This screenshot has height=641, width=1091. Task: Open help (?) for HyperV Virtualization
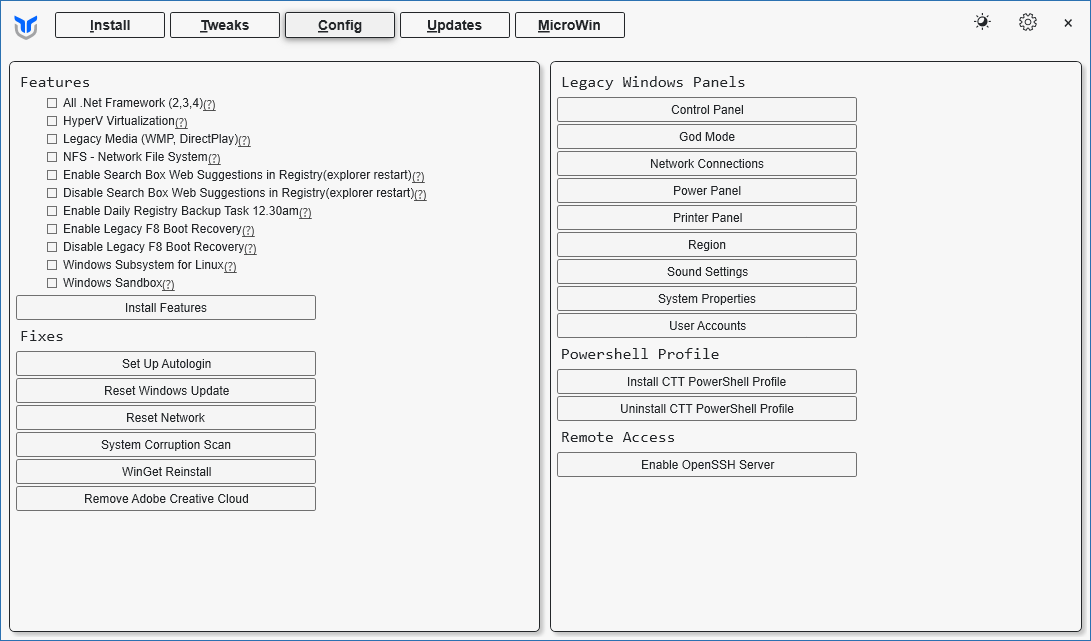pyautogui.click(x=181, y=122)
